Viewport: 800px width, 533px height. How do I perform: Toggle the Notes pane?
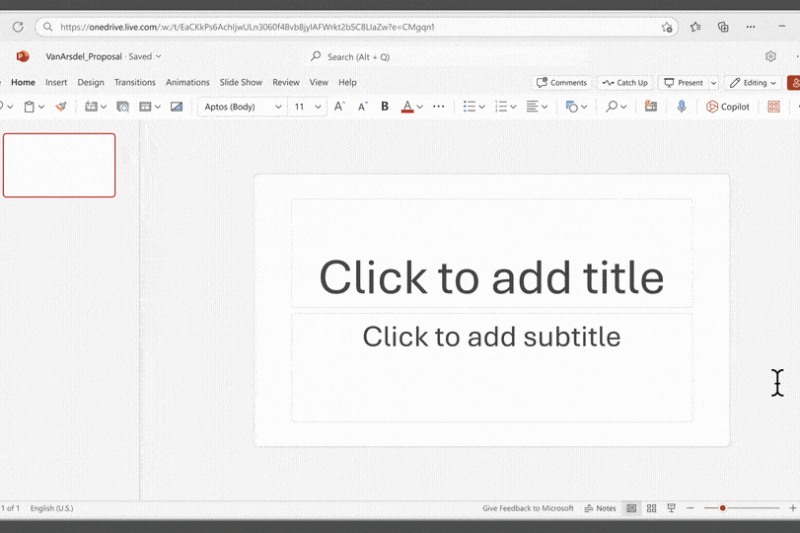click(600, 508)
